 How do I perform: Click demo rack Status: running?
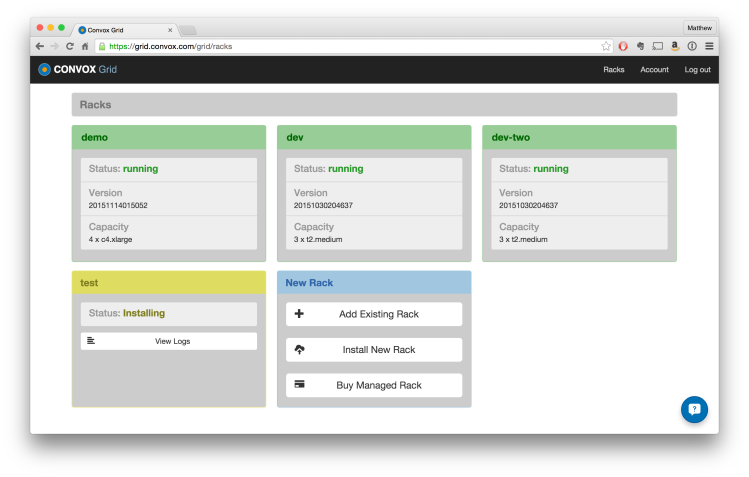pos(123,169)
